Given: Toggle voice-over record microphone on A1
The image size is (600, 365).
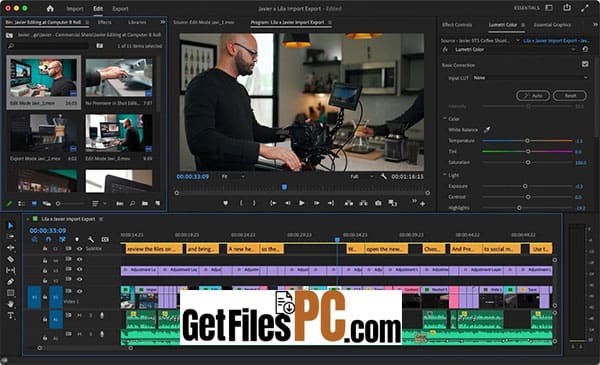Looking at the screenshot, I should [x=102, y=315].
